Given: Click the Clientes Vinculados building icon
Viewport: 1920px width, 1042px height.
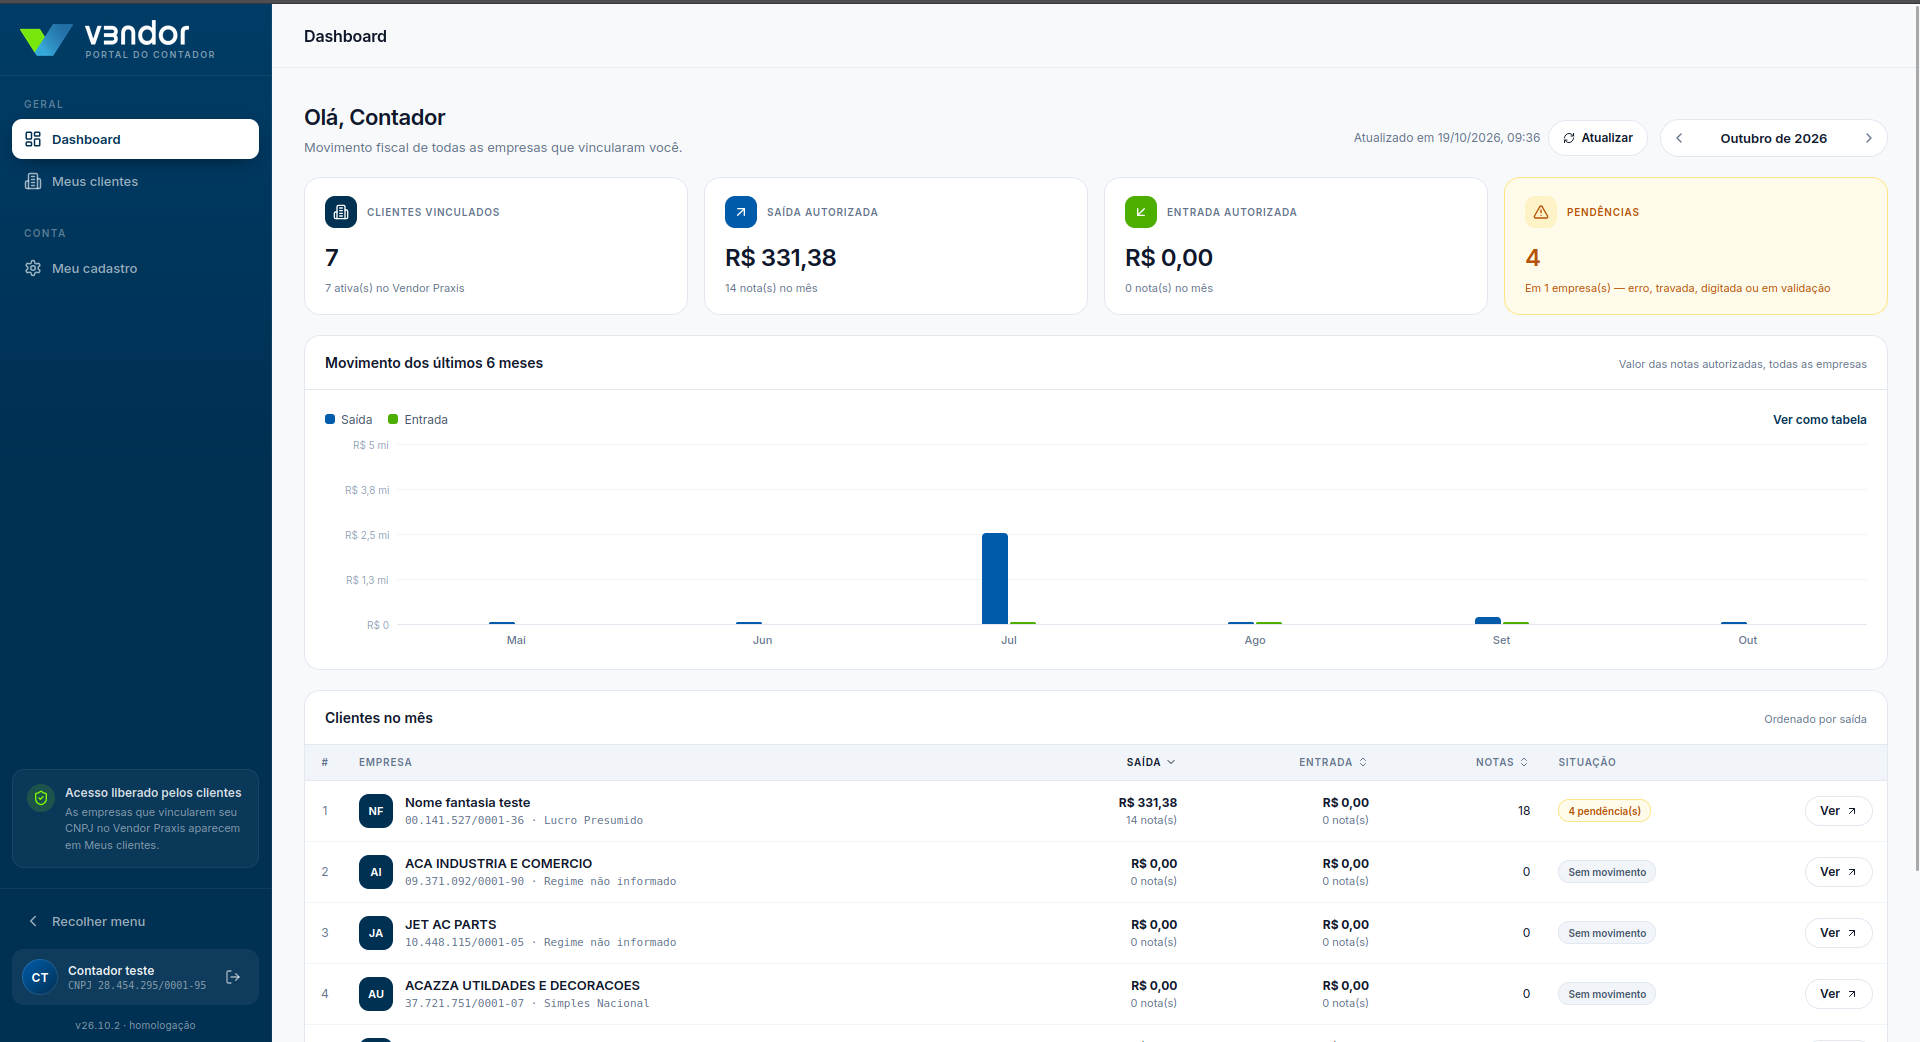Looking at the screenshot, I should tap(341, 212).
